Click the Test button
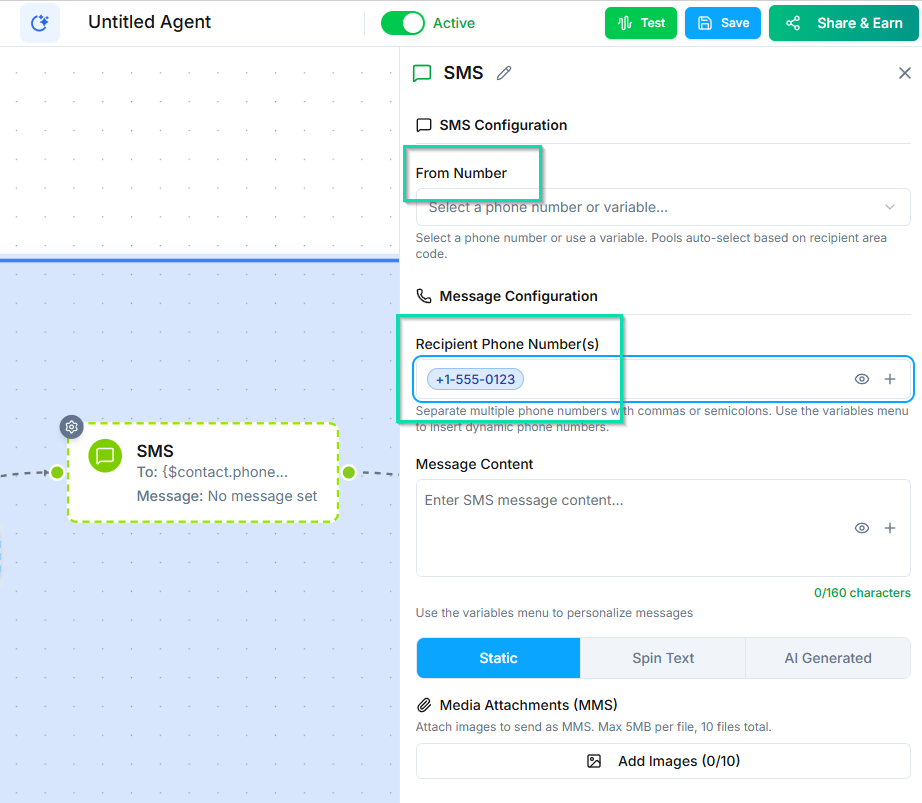Image resolution: width=922 pixels, height=803 pixels. pyautogui.click(x=640, y=23)
